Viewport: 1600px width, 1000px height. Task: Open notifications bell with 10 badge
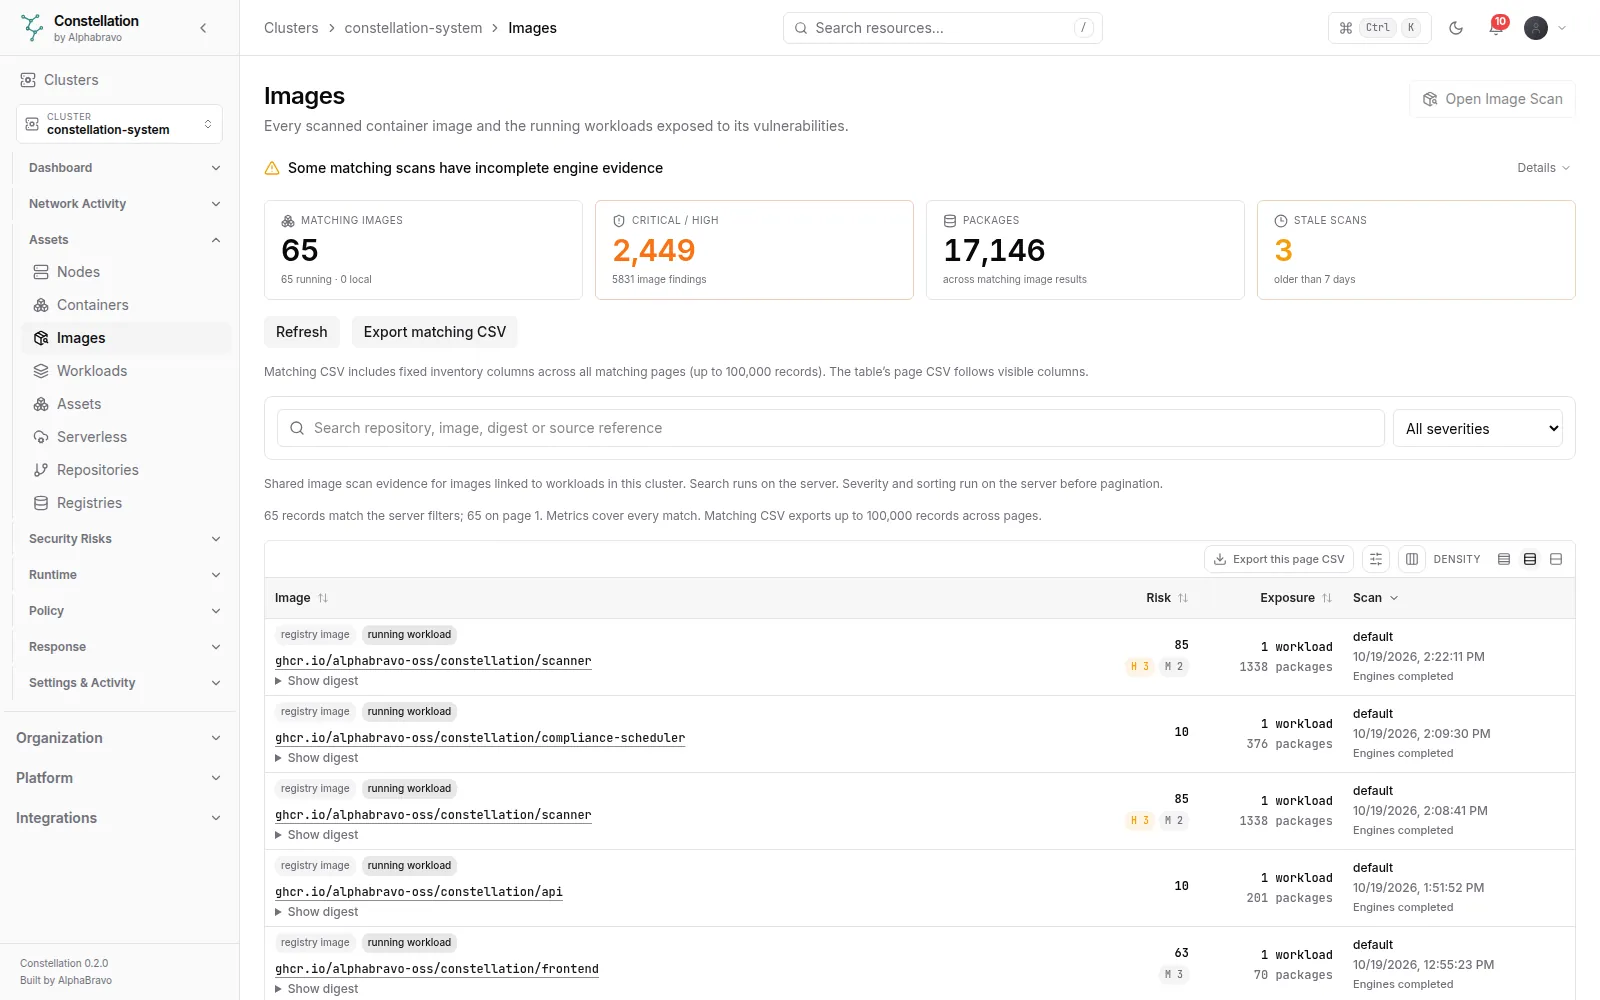tap(1496, 28)
